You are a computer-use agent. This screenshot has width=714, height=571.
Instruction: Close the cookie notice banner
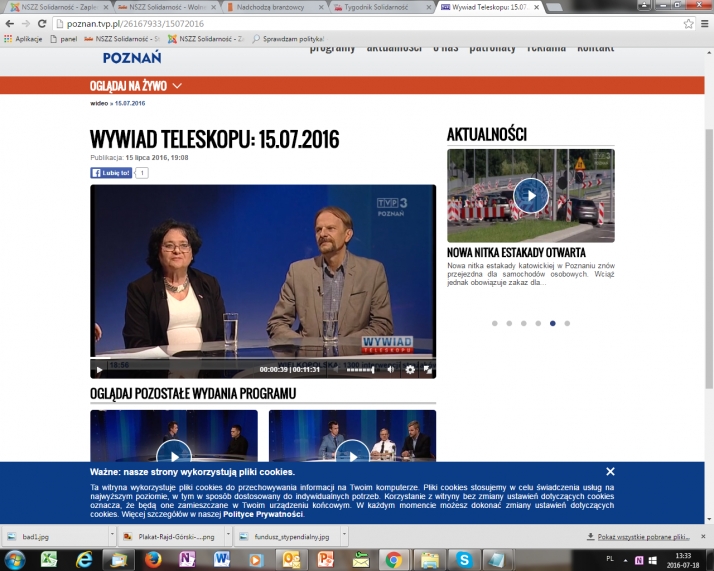610,471
